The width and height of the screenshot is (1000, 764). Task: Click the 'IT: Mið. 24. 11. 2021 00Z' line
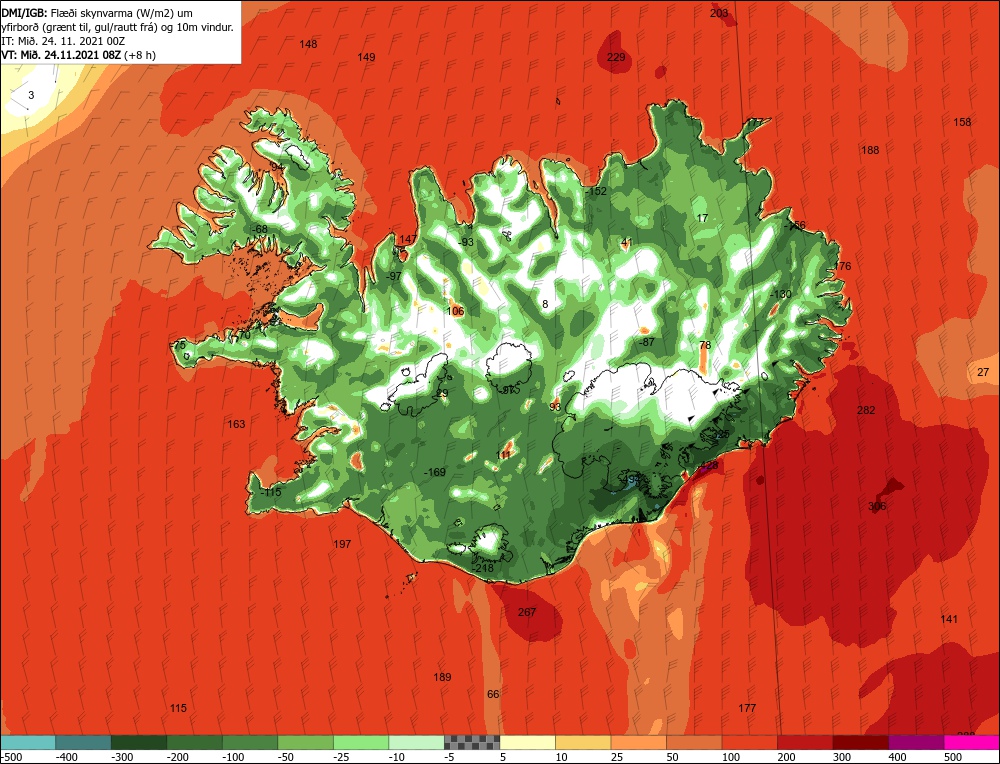63,41
